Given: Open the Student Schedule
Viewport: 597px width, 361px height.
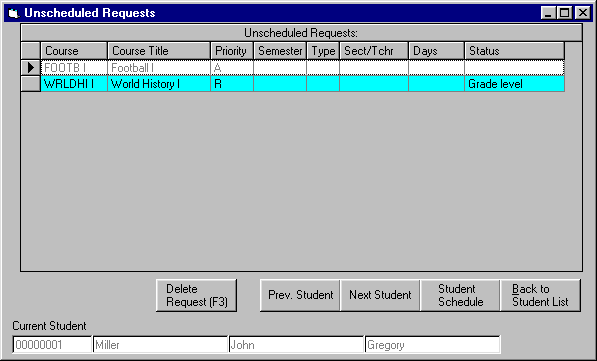Looking at the screenshot, I should pyautogui.click(x=460, y=296).
